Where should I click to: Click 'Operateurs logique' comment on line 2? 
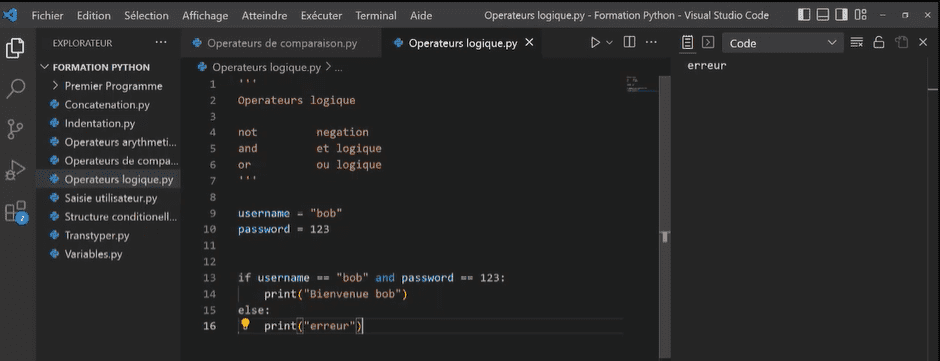(297, 100)
